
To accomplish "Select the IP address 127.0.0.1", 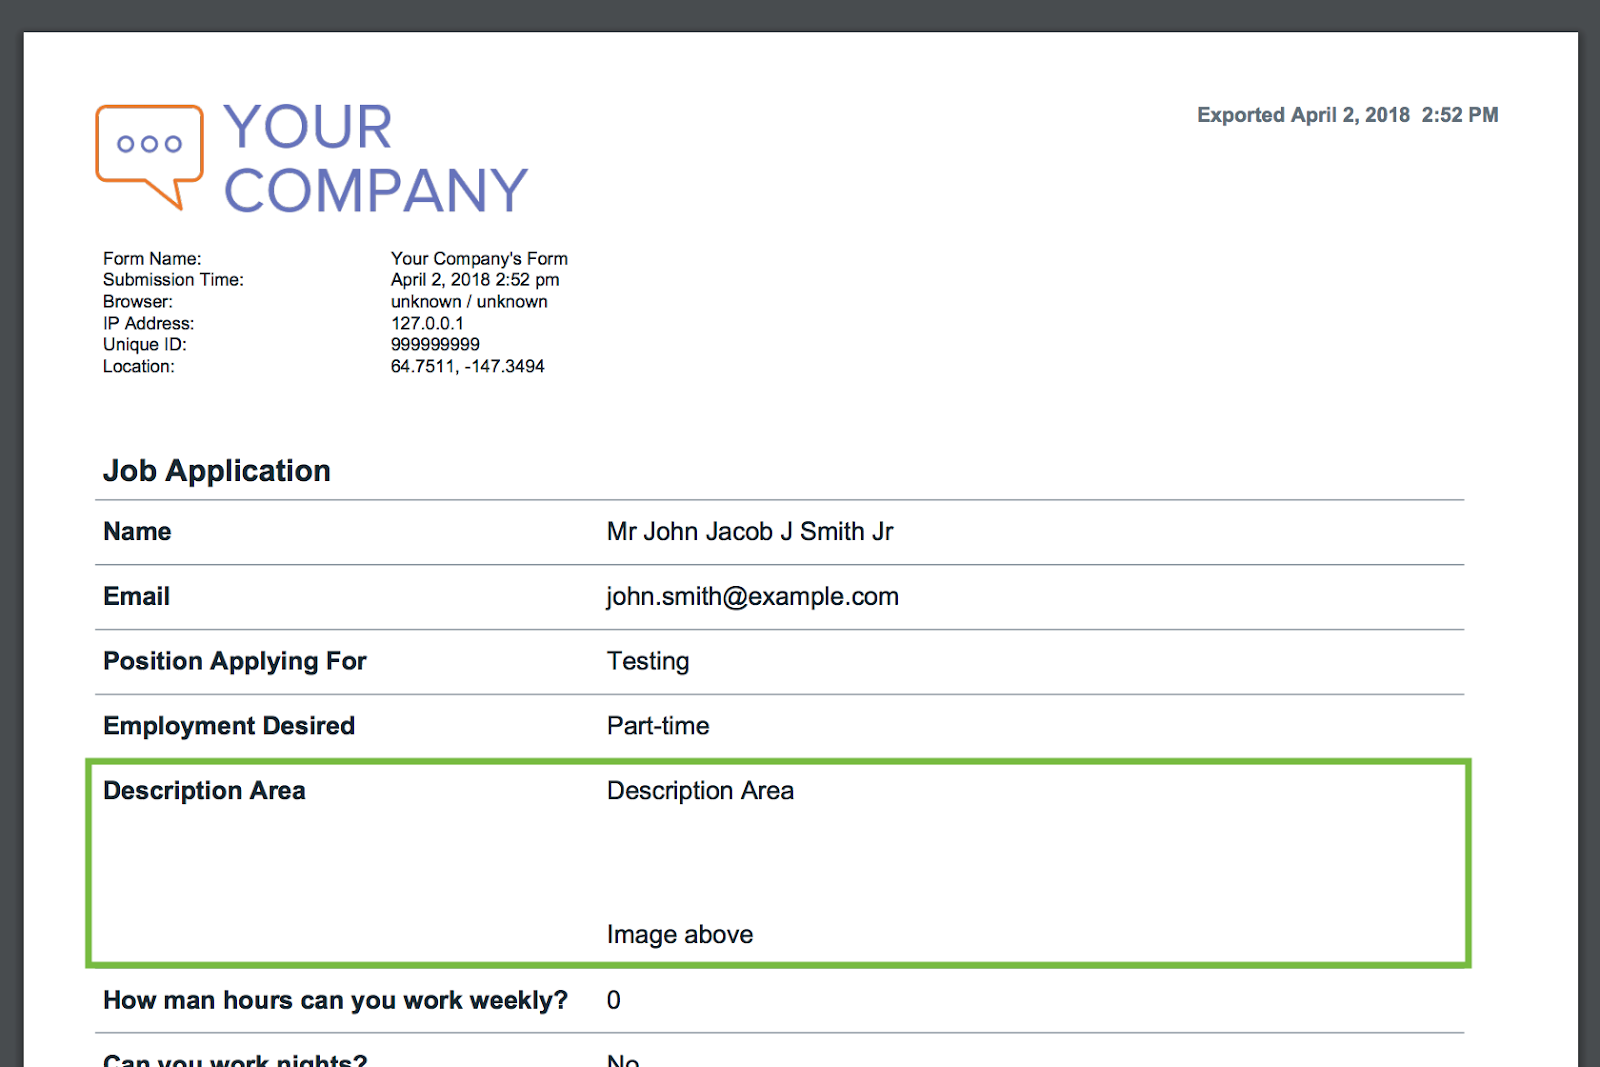I will [427, 323].
